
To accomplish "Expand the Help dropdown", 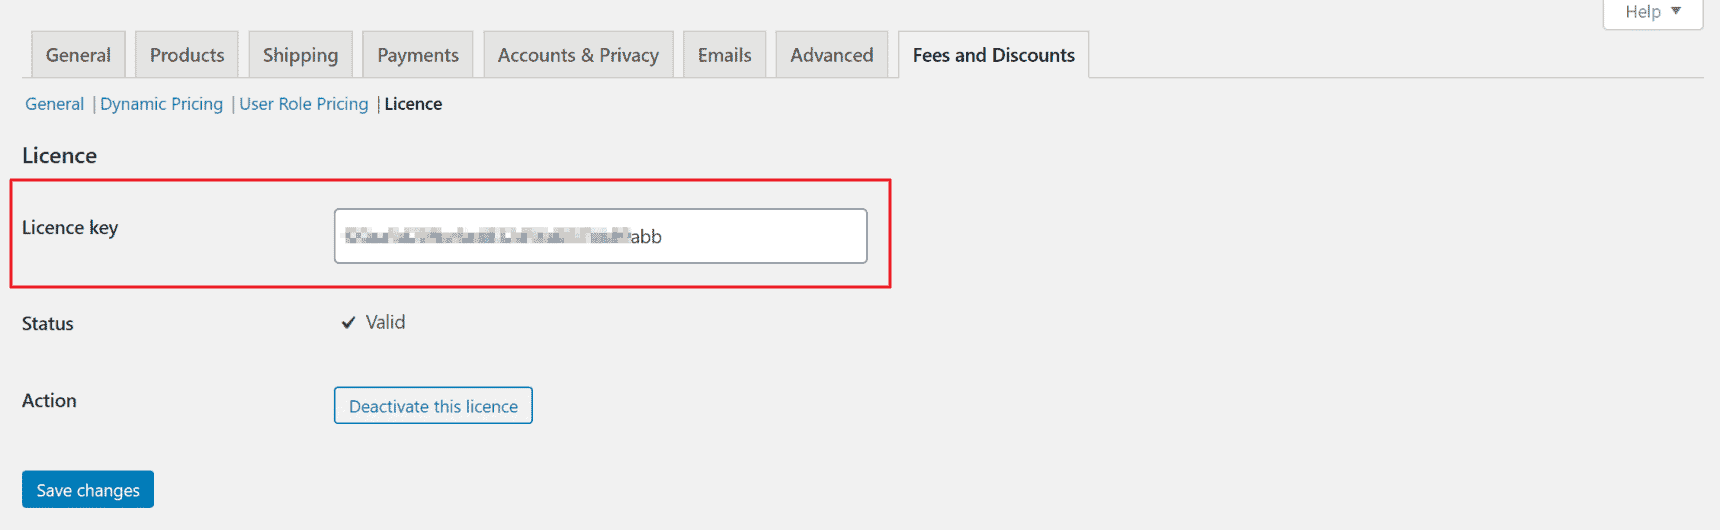I will 1653,12.
